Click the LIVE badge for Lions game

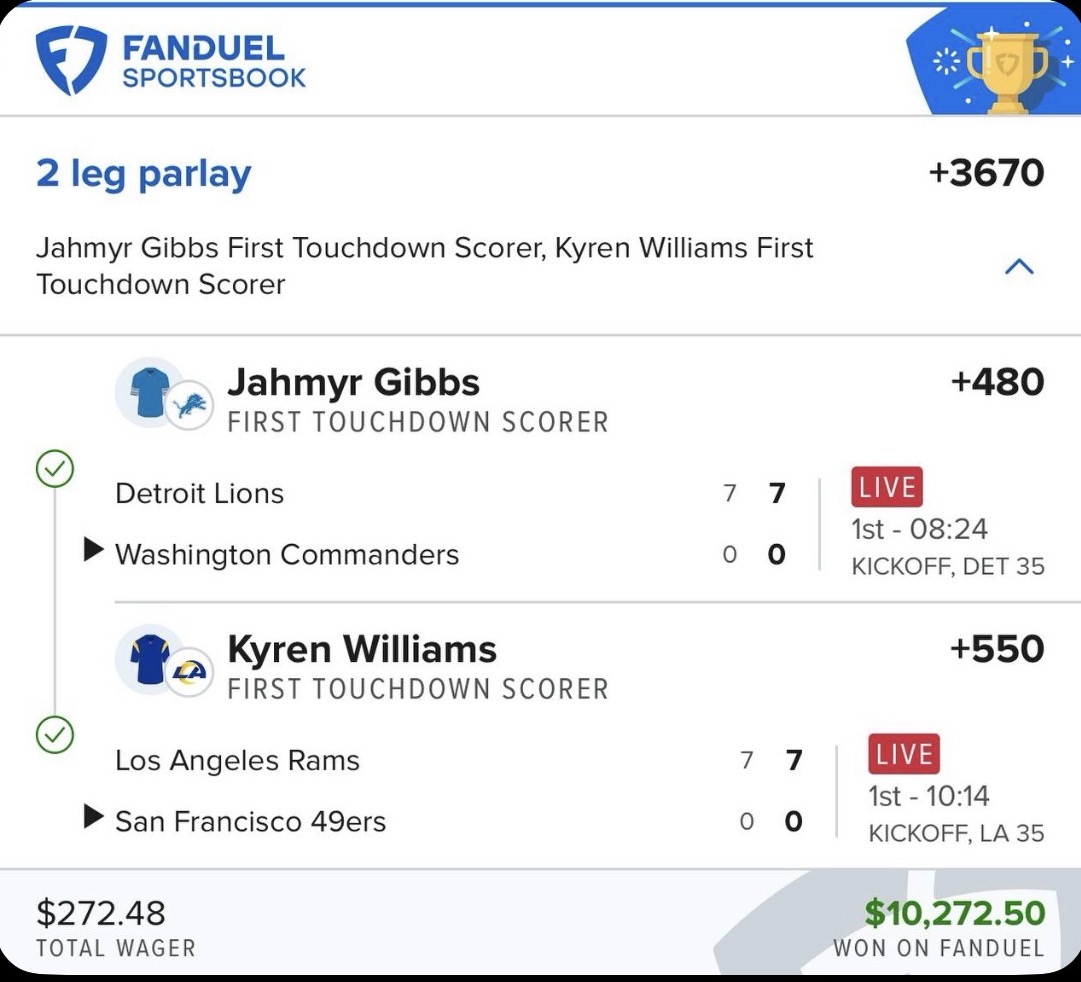pos(887,488)
